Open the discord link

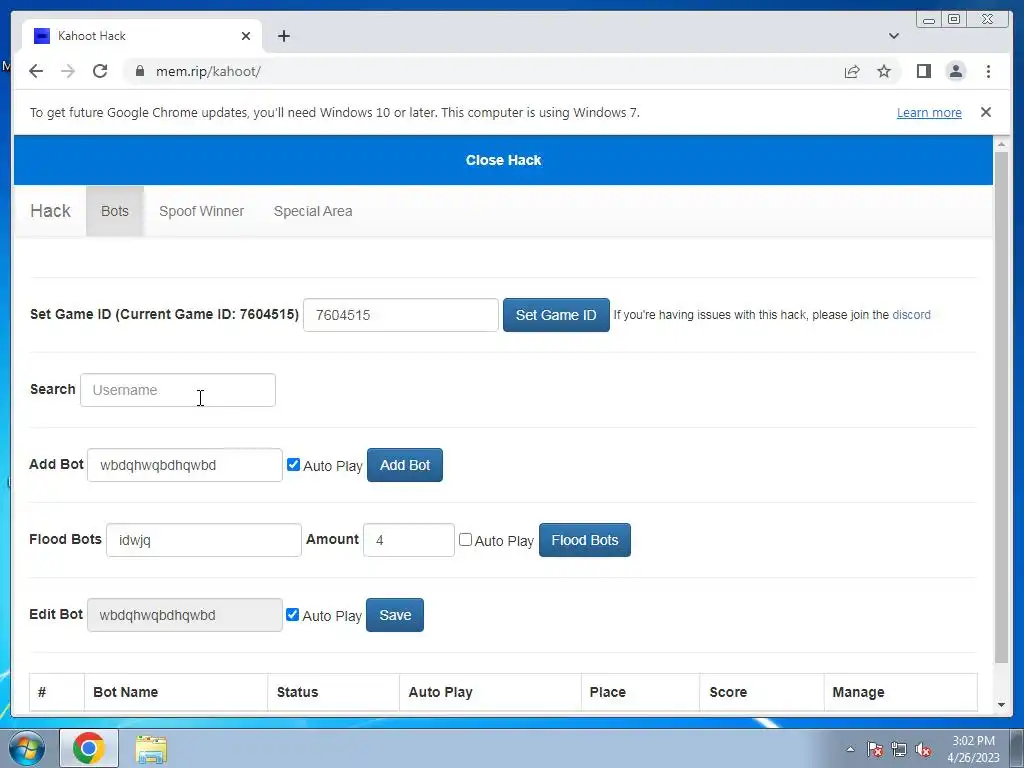click(x=911, y=315)
